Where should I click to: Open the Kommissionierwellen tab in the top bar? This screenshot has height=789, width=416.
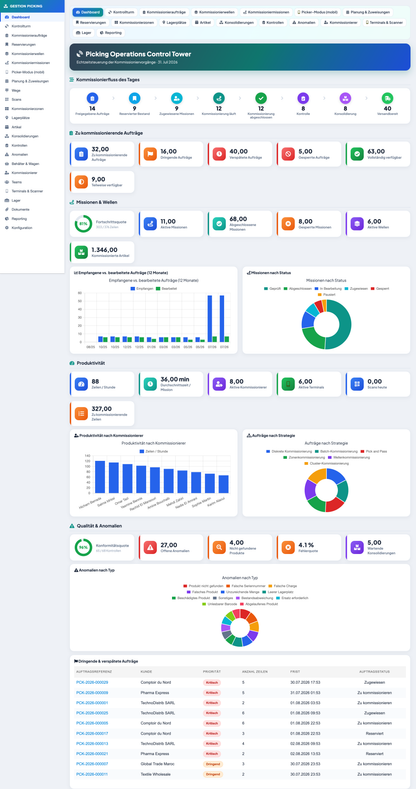click(215, 12)
